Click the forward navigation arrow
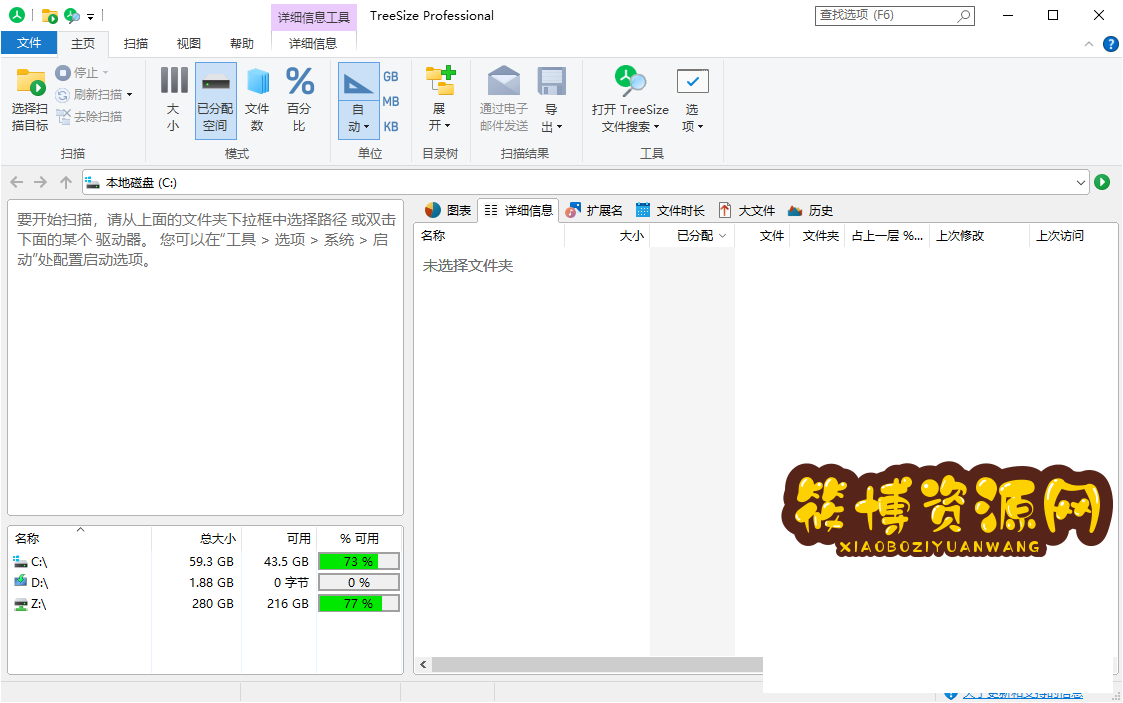 [x=41, y=183]
